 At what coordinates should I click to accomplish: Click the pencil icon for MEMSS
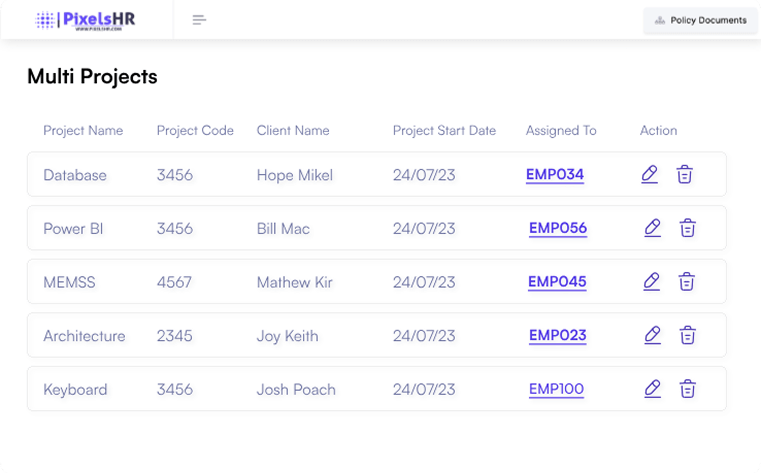click(652, 282)
